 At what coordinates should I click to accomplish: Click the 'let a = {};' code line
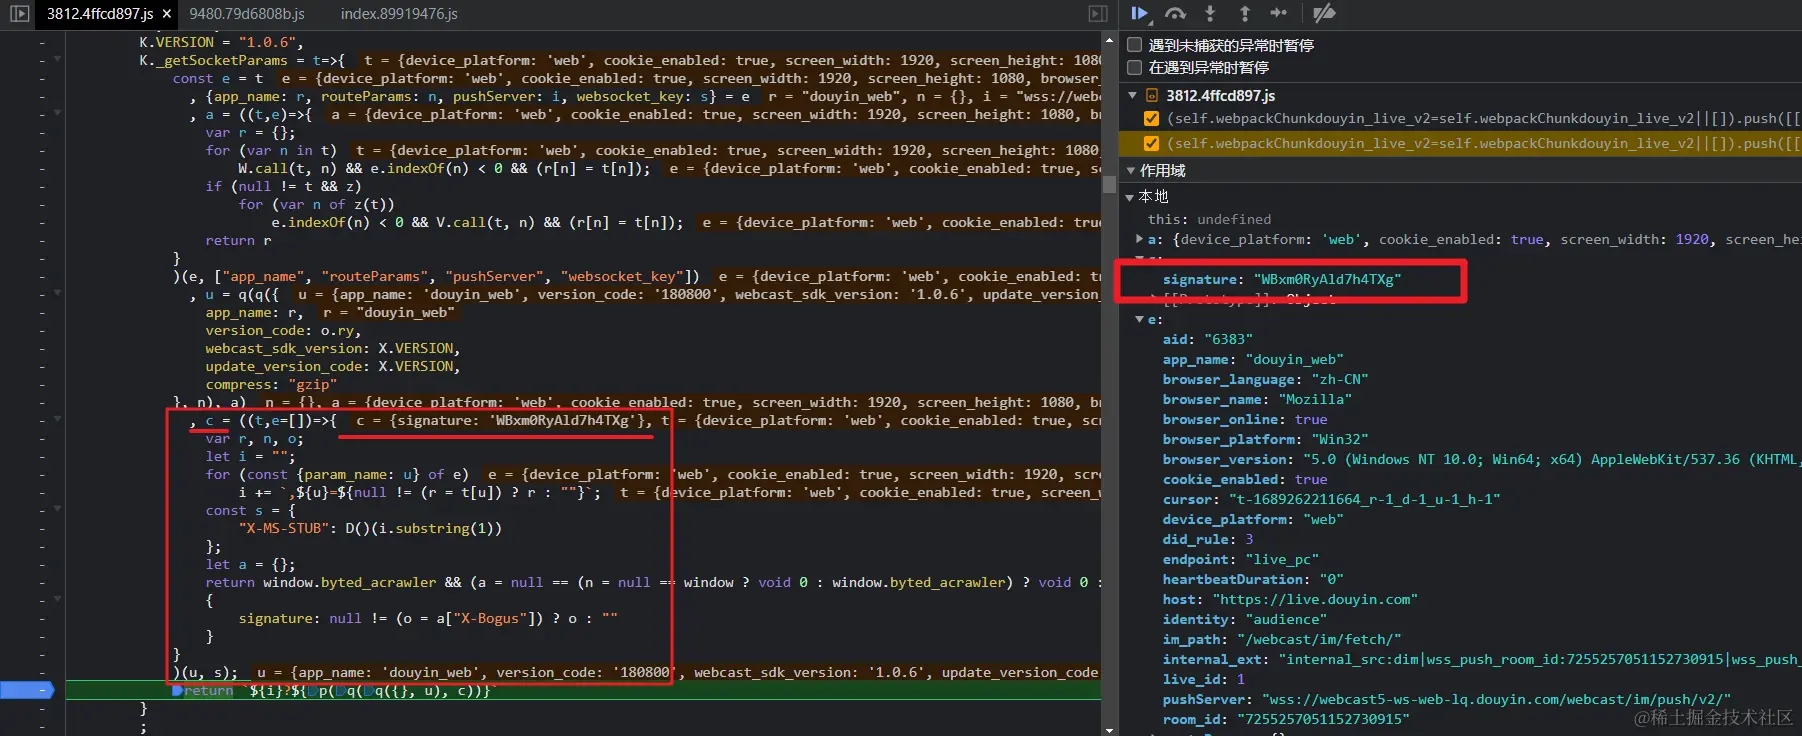pyautogui.click(x=250, y=564)
